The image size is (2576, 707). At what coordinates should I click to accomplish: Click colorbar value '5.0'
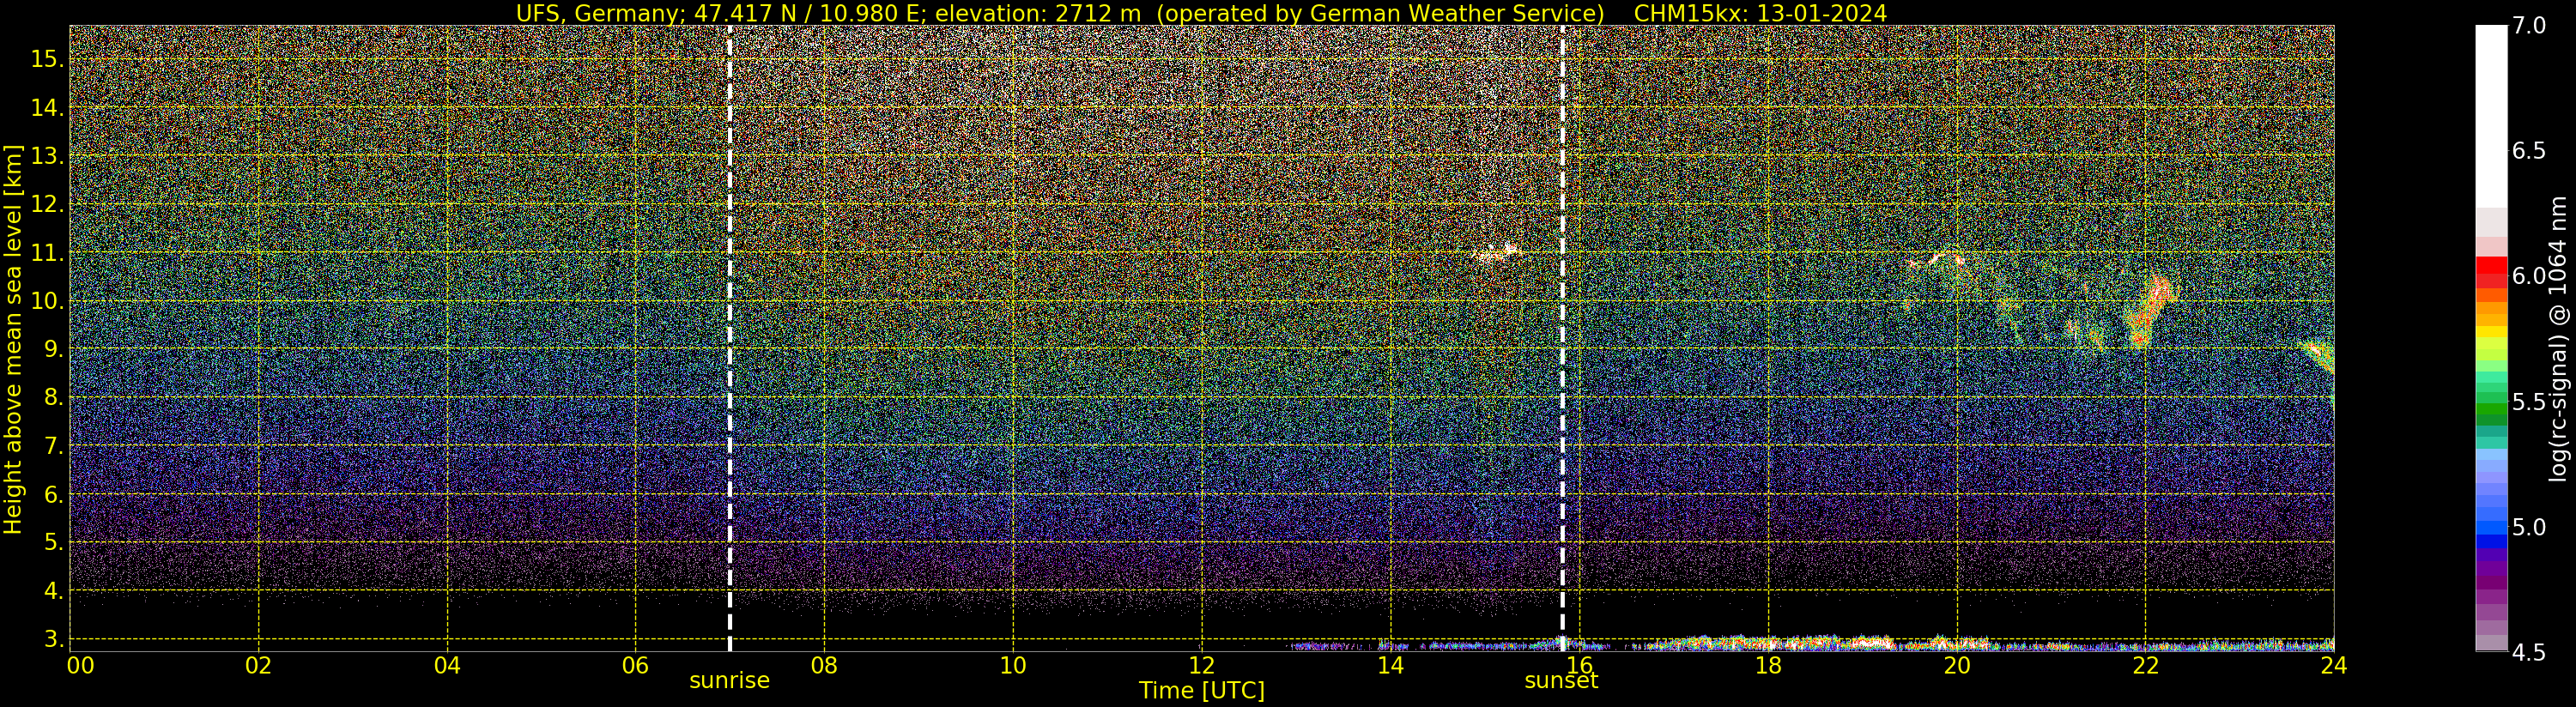(2529, 527)
